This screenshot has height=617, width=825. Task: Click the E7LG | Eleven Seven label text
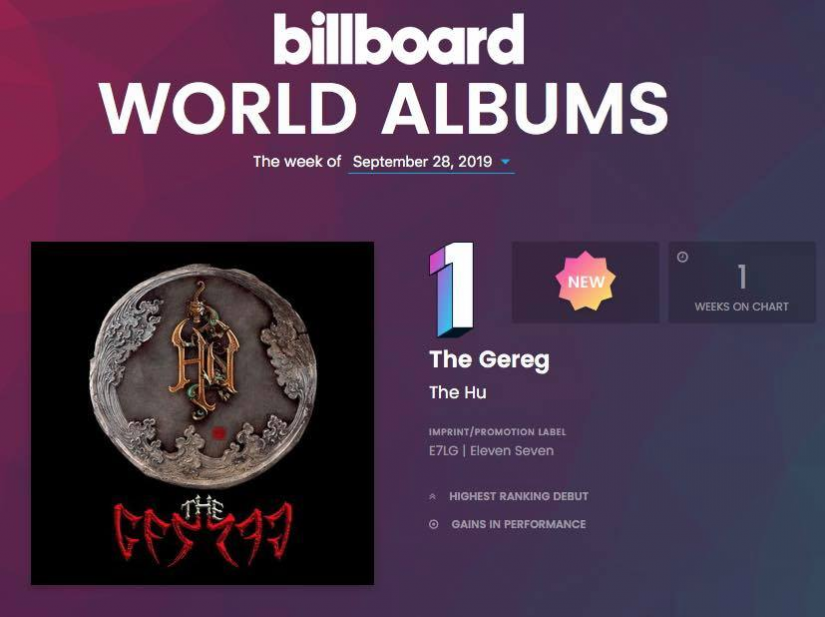coord(491,451)
